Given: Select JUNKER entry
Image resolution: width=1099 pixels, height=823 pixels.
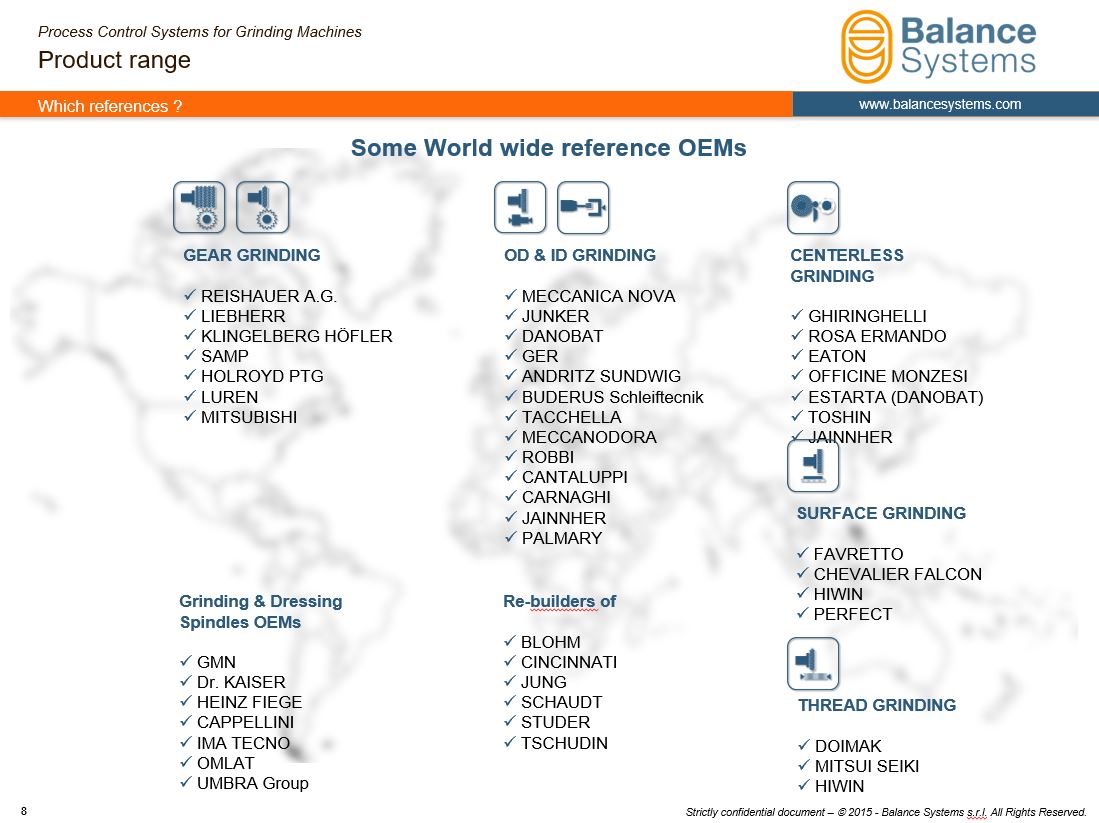Looking at the screenshot, I should coord(556,316).
